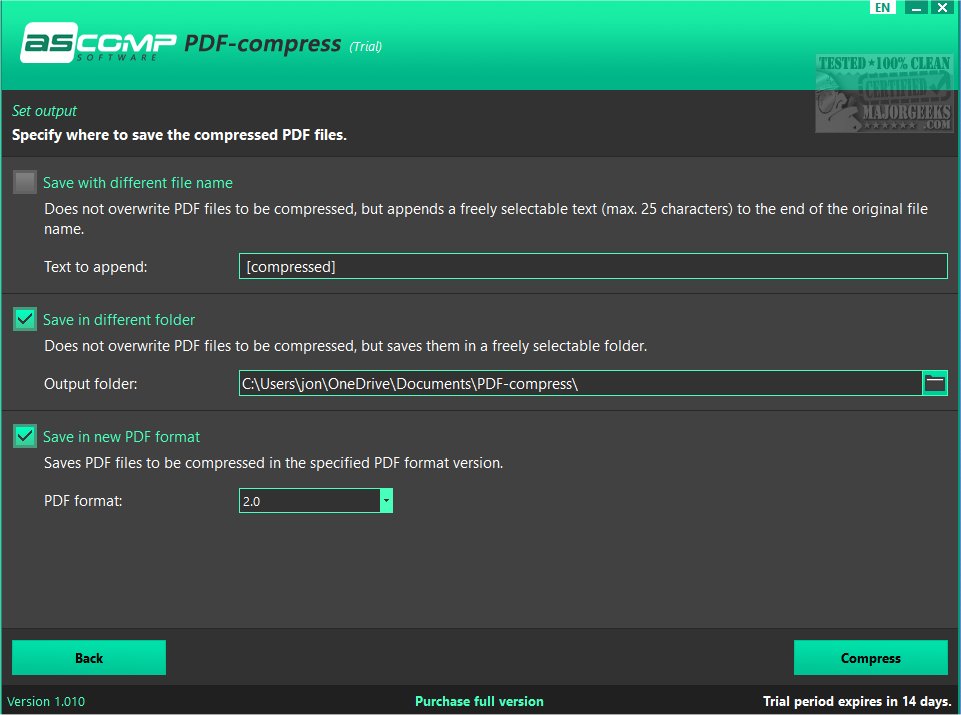
Task: Click the Output folder path field
Action: coord(580,384)
